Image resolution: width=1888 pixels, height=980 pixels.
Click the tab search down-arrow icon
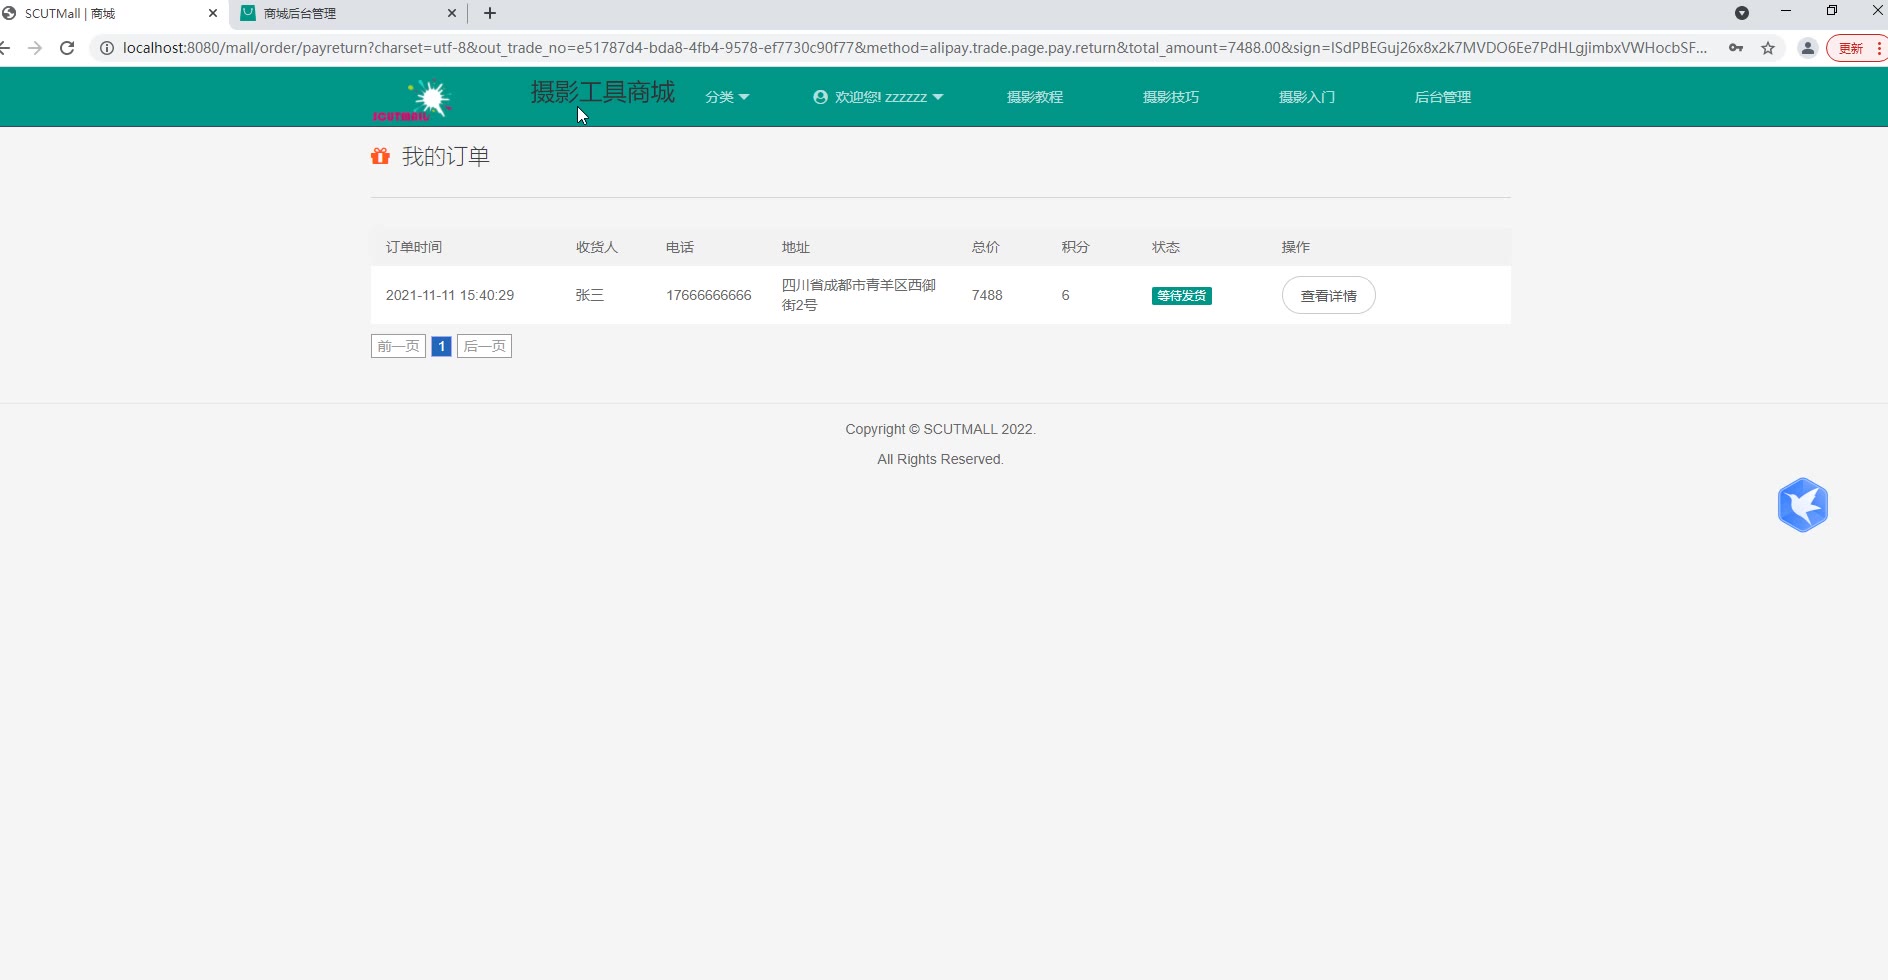click(x=1742, y=13)
